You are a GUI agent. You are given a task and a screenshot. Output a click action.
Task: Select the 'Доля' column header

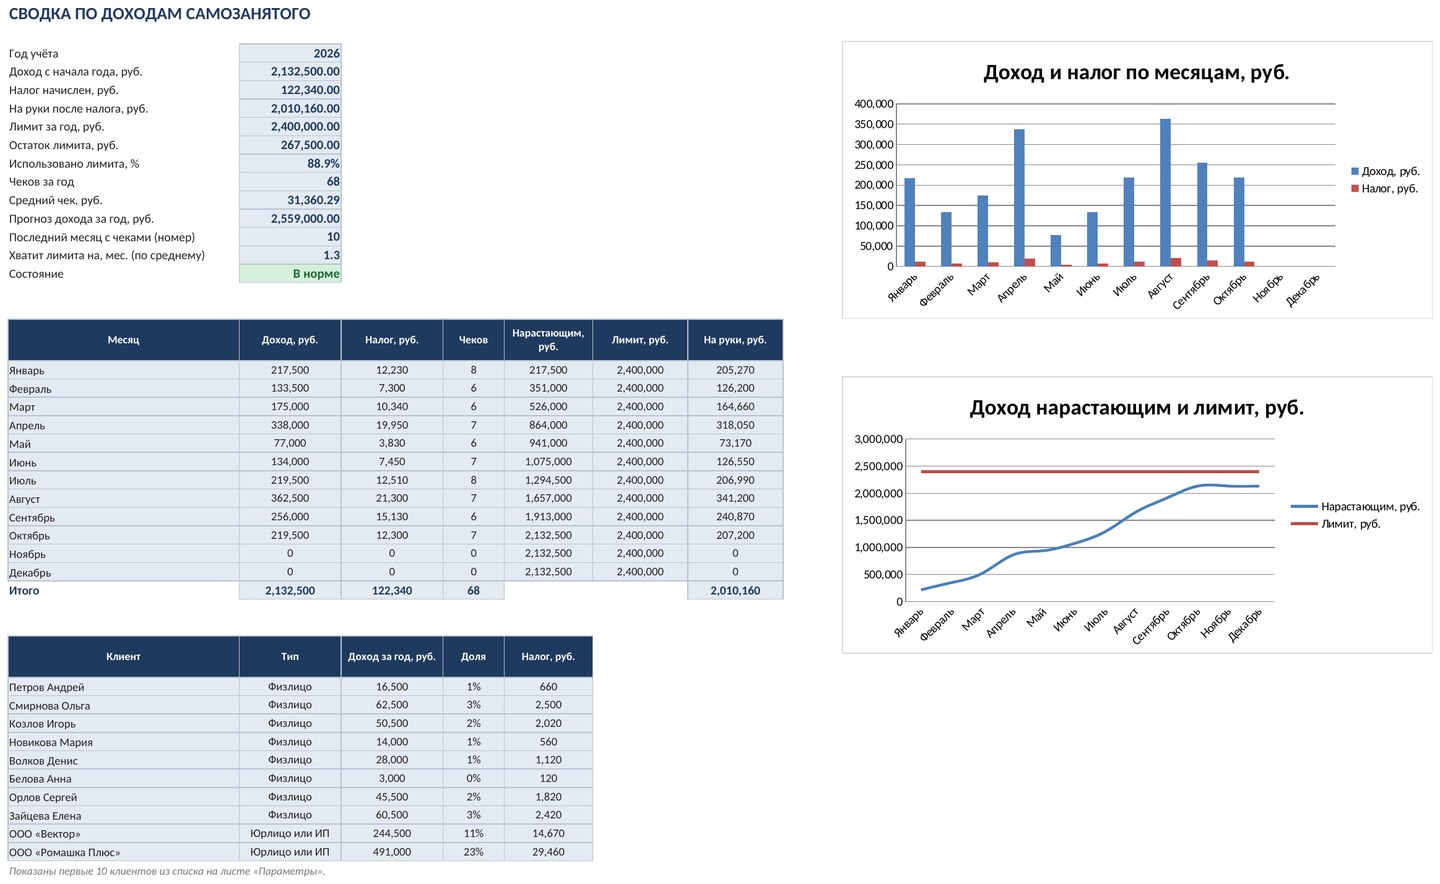(473, 657)
